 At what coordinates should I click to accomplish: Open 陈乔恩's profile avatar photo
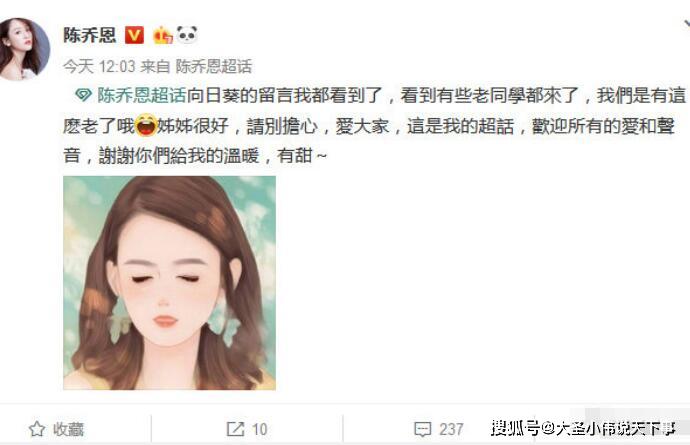[x=23, y=49]
